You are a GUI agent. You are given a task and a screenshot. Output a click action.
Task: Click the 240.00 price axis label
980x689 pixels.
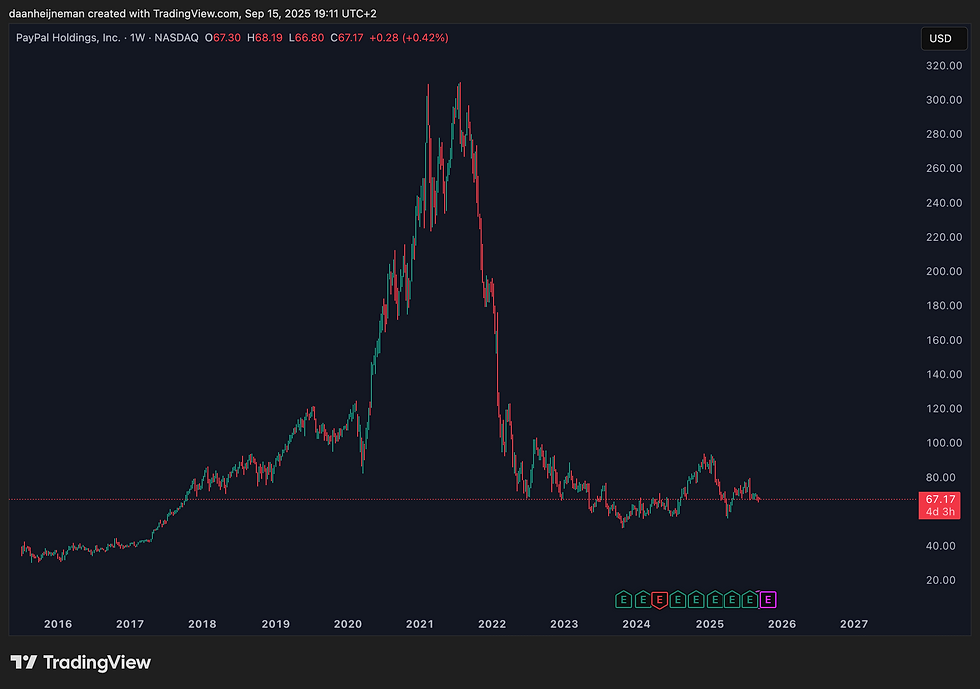pyautogui.click(x=944, y=203)
